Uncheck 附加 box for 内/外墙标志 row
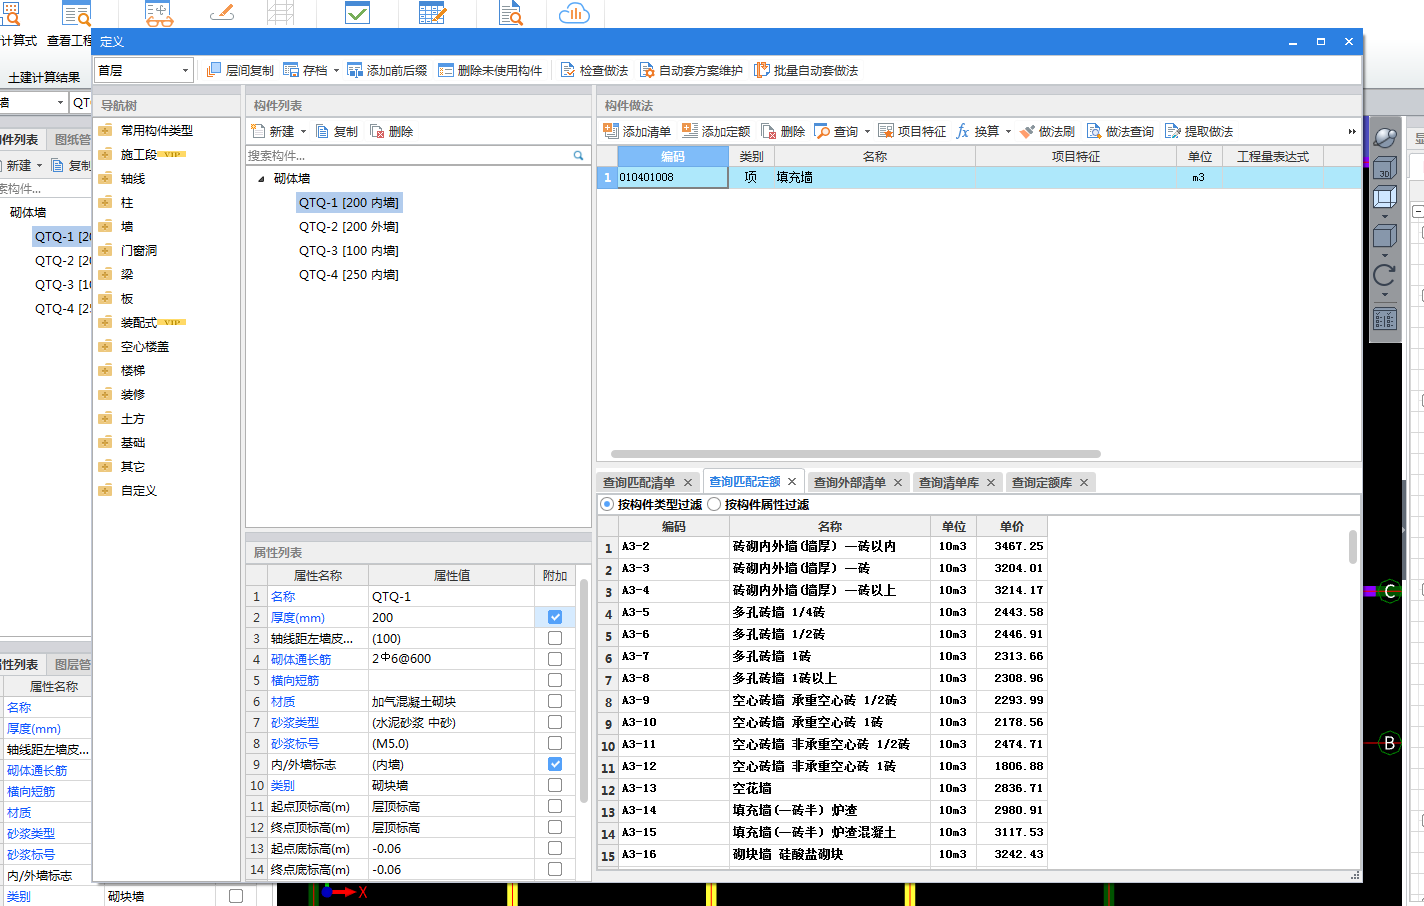Viewport: 1424px width, 906px height. point(555,764)
